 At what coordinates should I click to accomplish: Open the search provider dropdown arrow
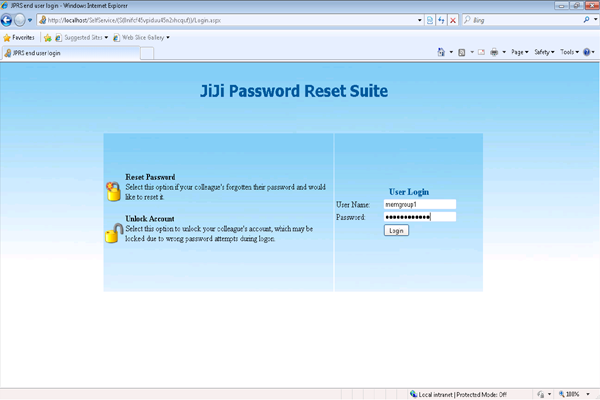(x=595, y=20)
